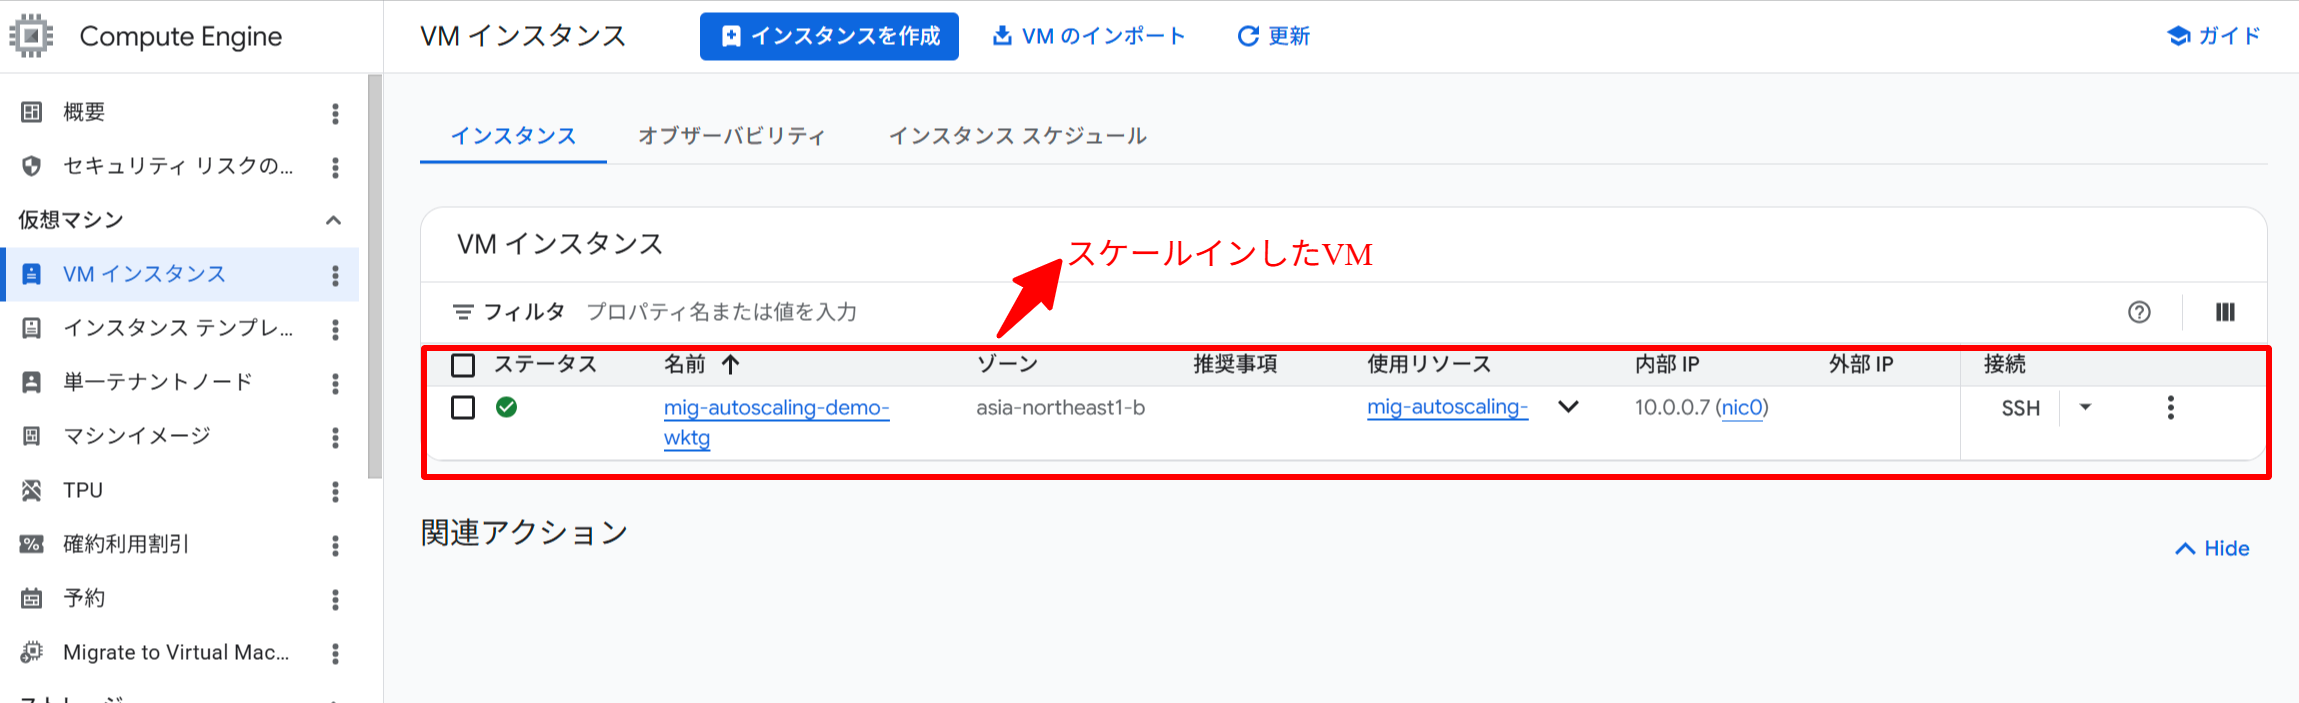Click the filter input field
Image resolution: width=2299 pixels, height=703 pixels.
(1340, 312)
